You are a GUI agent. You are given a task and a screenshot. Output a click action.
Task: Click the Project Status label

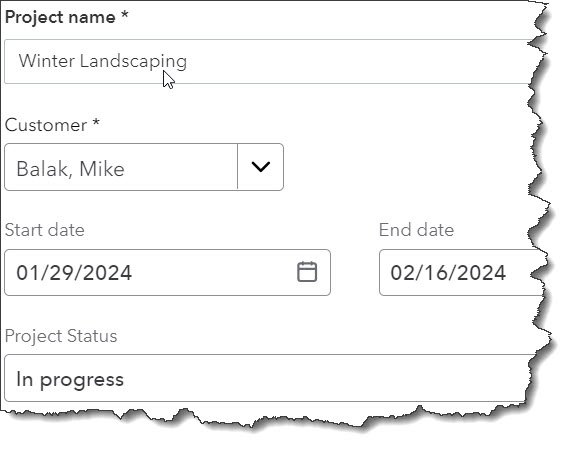[61, 336]
